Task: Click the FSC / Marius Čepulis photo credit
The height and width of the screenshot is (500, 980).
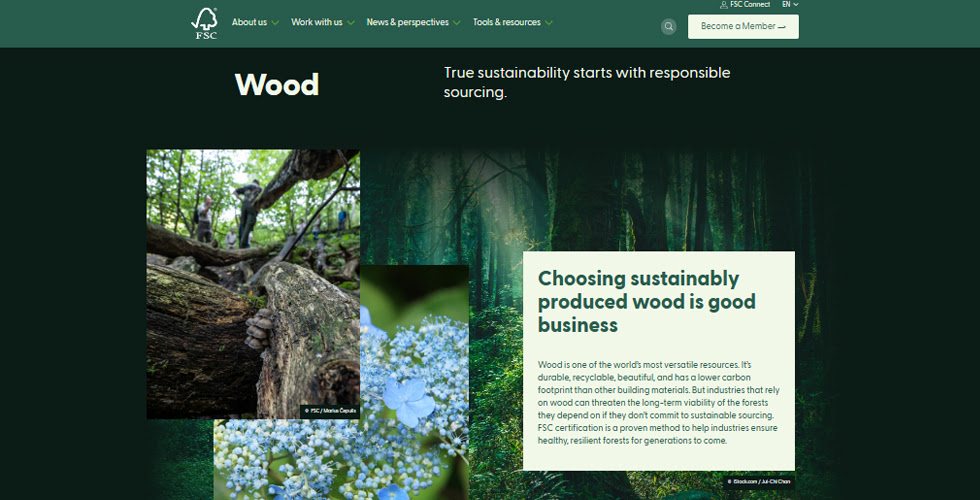Action: click(329, 411)
